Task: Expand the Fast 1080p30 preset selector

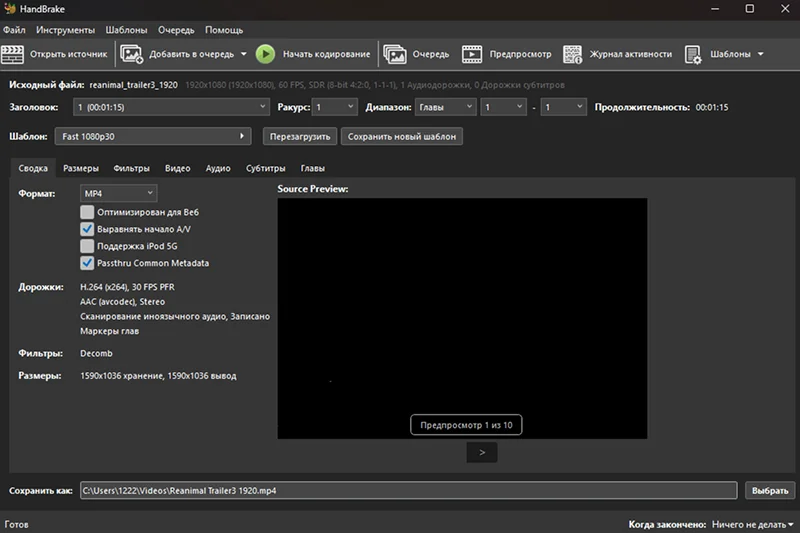Action: [153, 136]
